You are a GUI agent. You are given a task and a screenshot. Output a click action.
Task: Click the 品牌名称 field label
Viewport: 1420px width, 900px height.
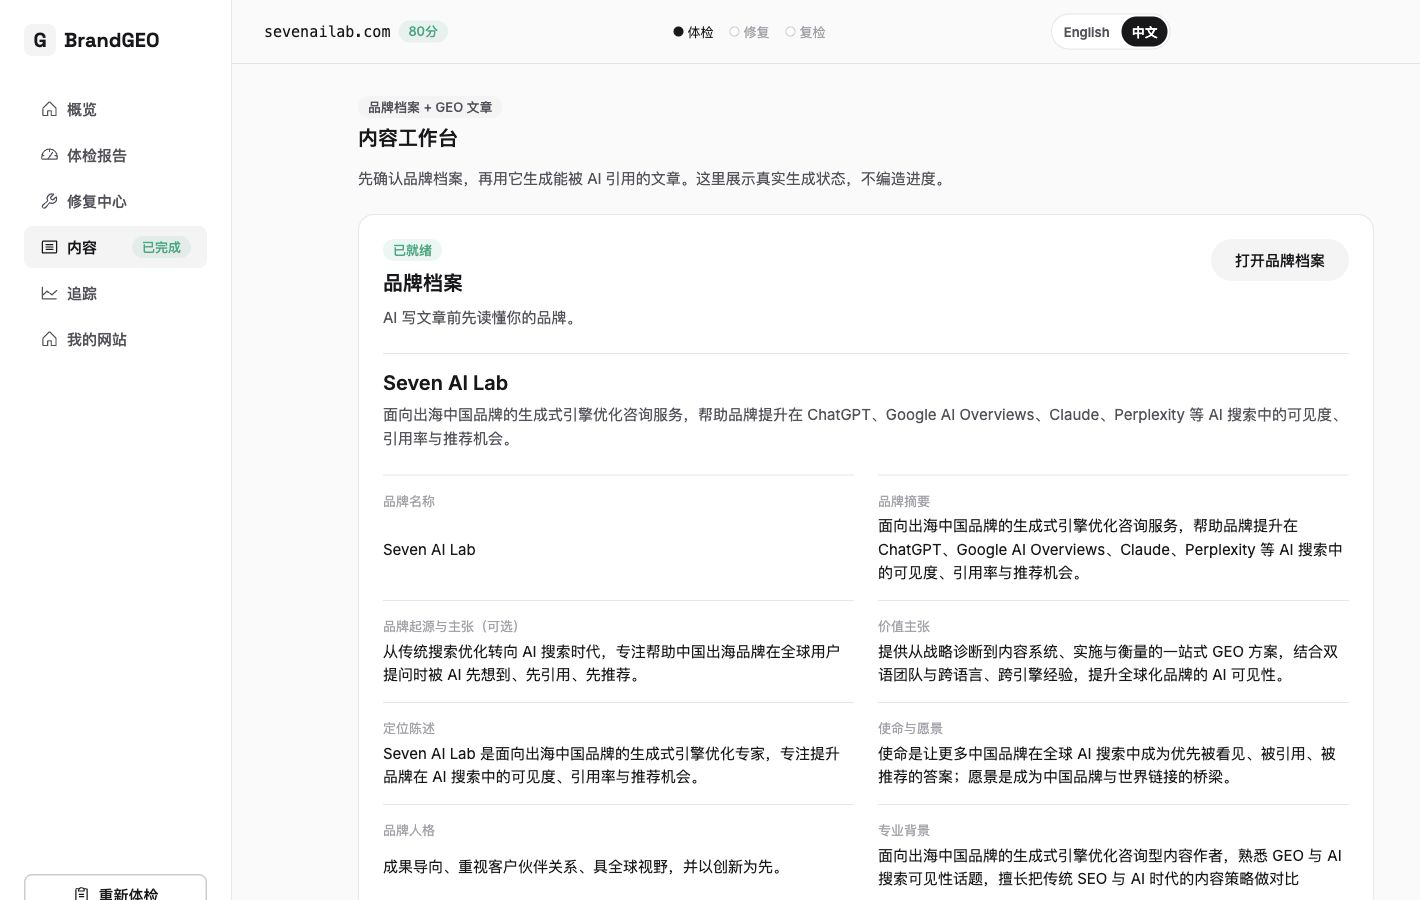coord(409,501)
